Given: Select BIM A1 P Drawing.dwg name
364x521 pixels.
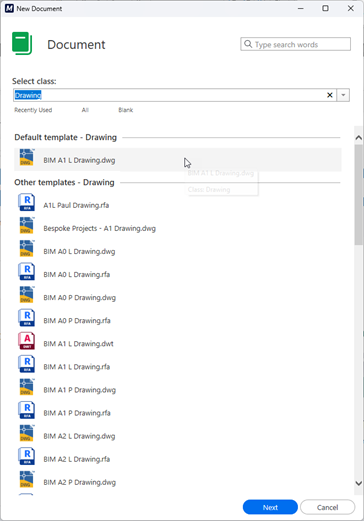Looking at the screenshot, I should [x=80, y=390].
